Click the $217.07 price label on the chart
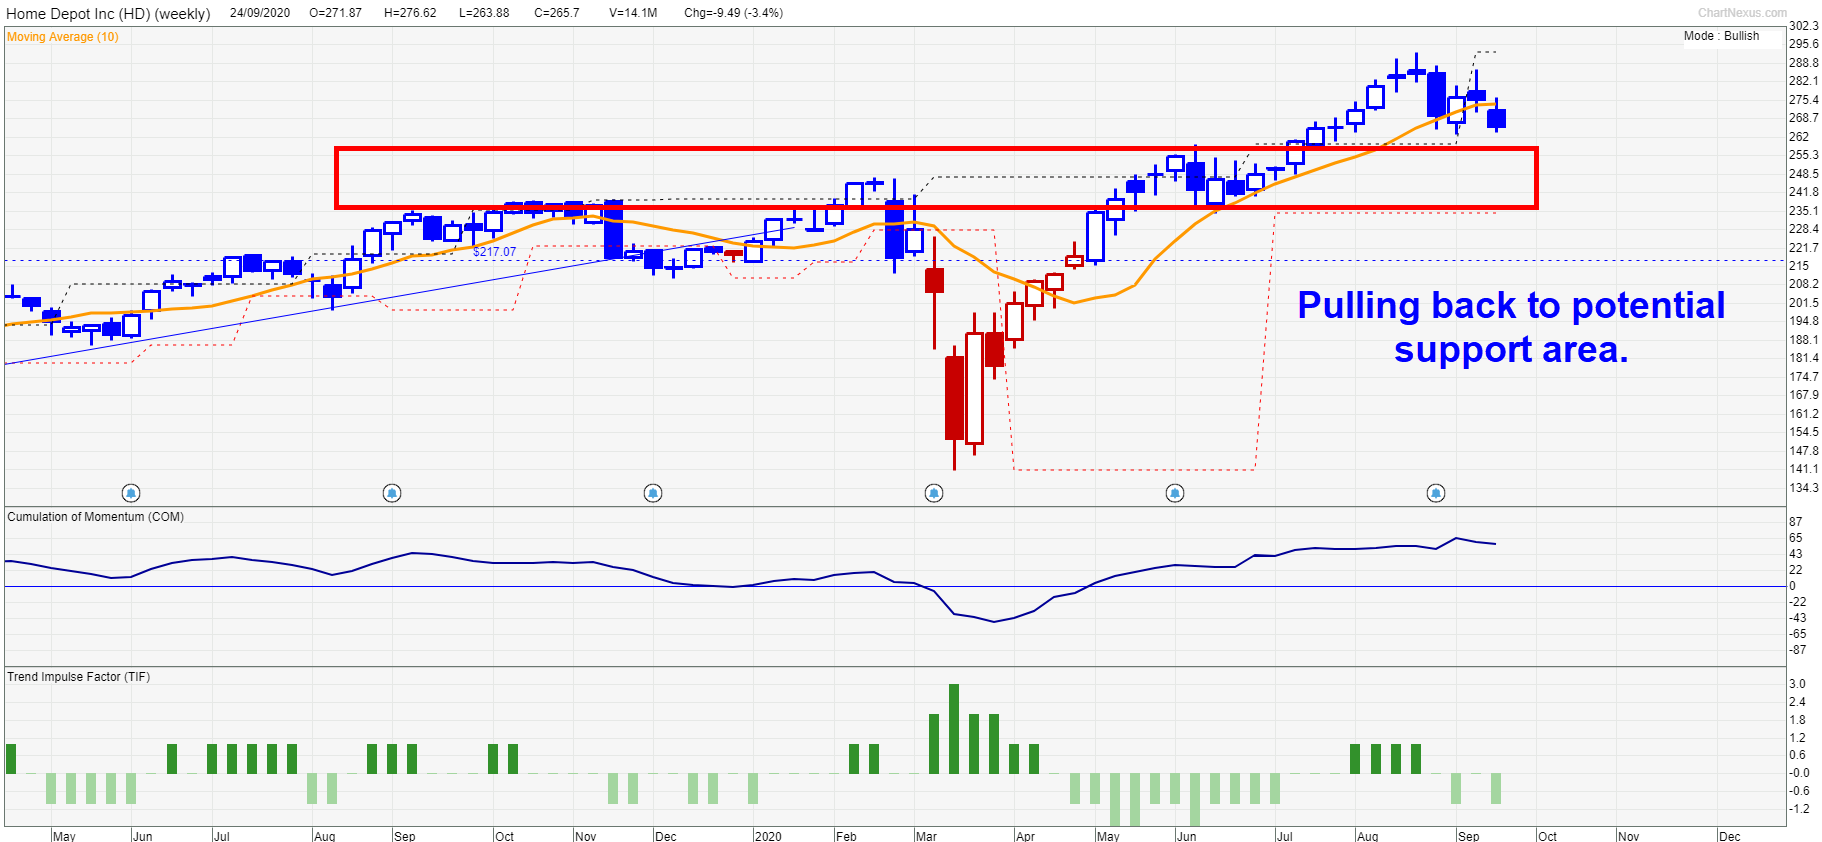Screen dimensions: 1822x842 point(495,252)
